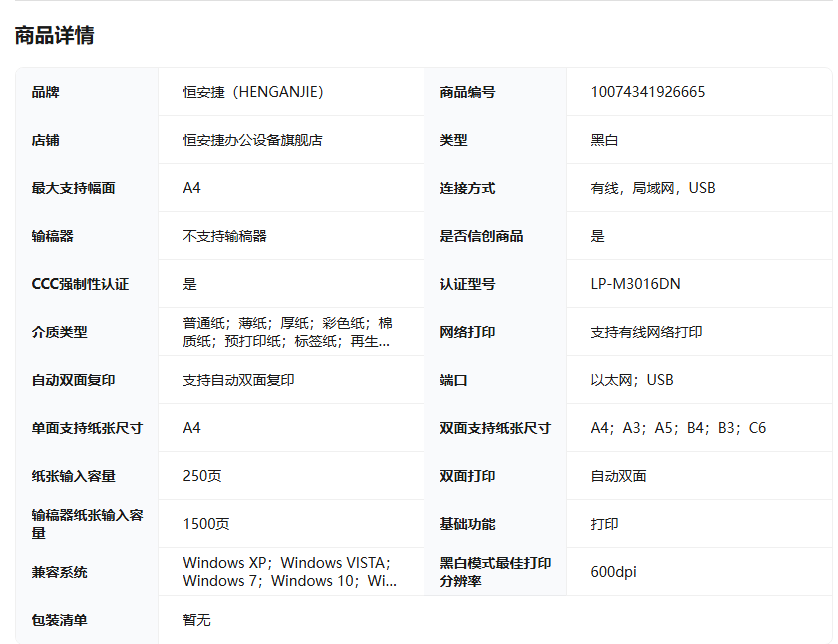Viewport: 838px width, 644px height.
Task: Click the 是否信创商品 label
Action: click(481, 236)
